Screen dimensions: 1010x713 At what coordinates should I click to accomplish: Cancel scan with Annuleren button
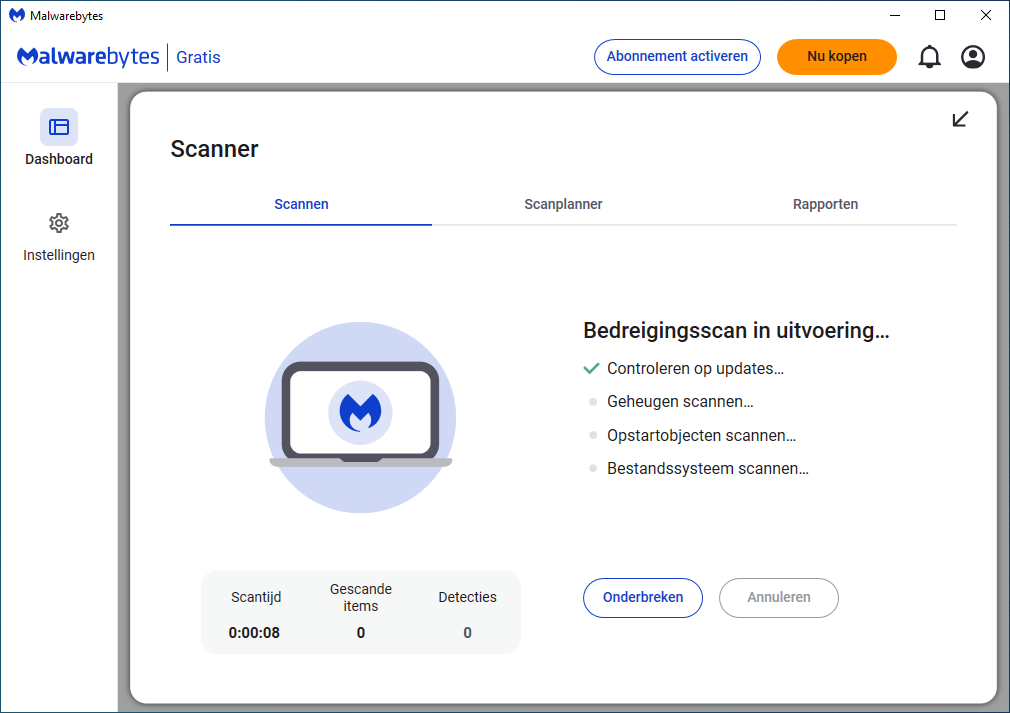[779, 598]
